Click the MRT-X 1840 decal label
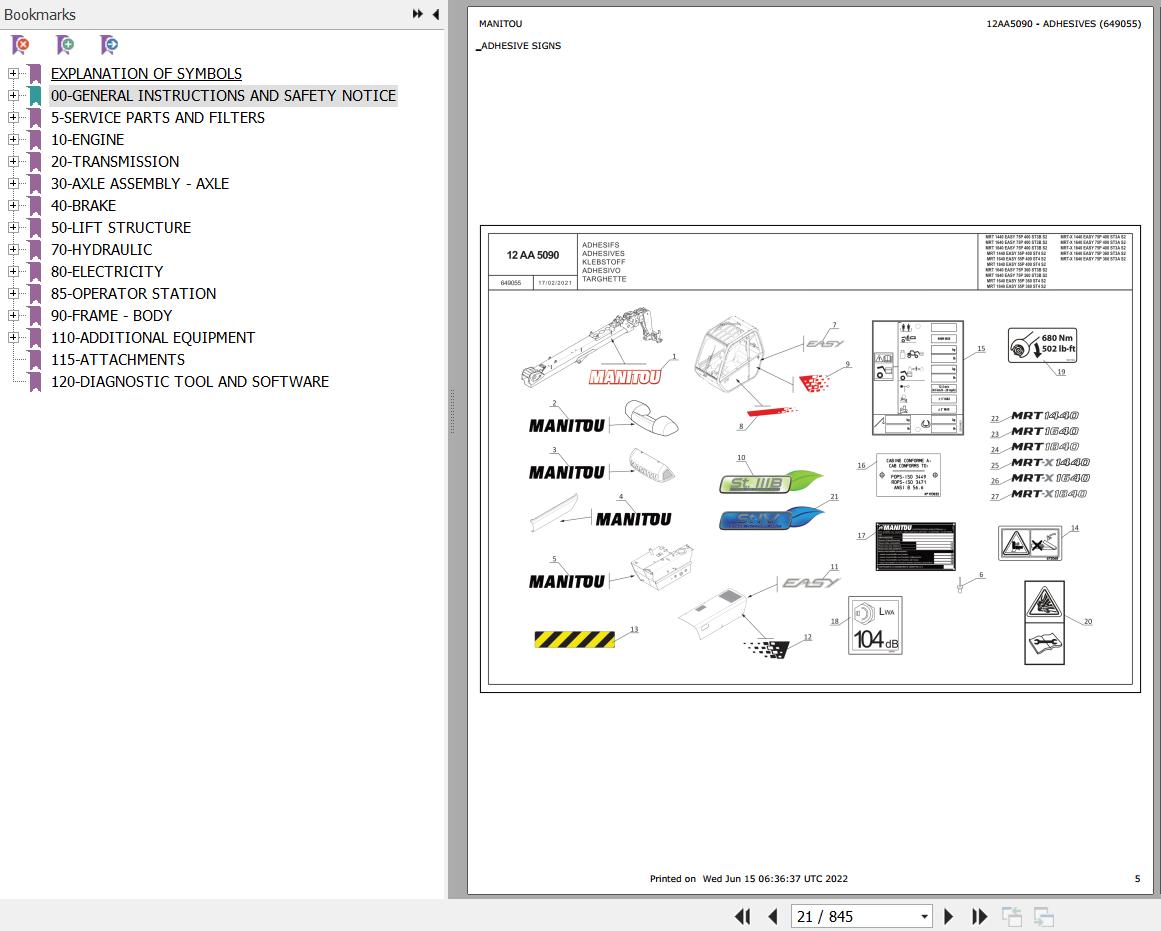 1048,494
